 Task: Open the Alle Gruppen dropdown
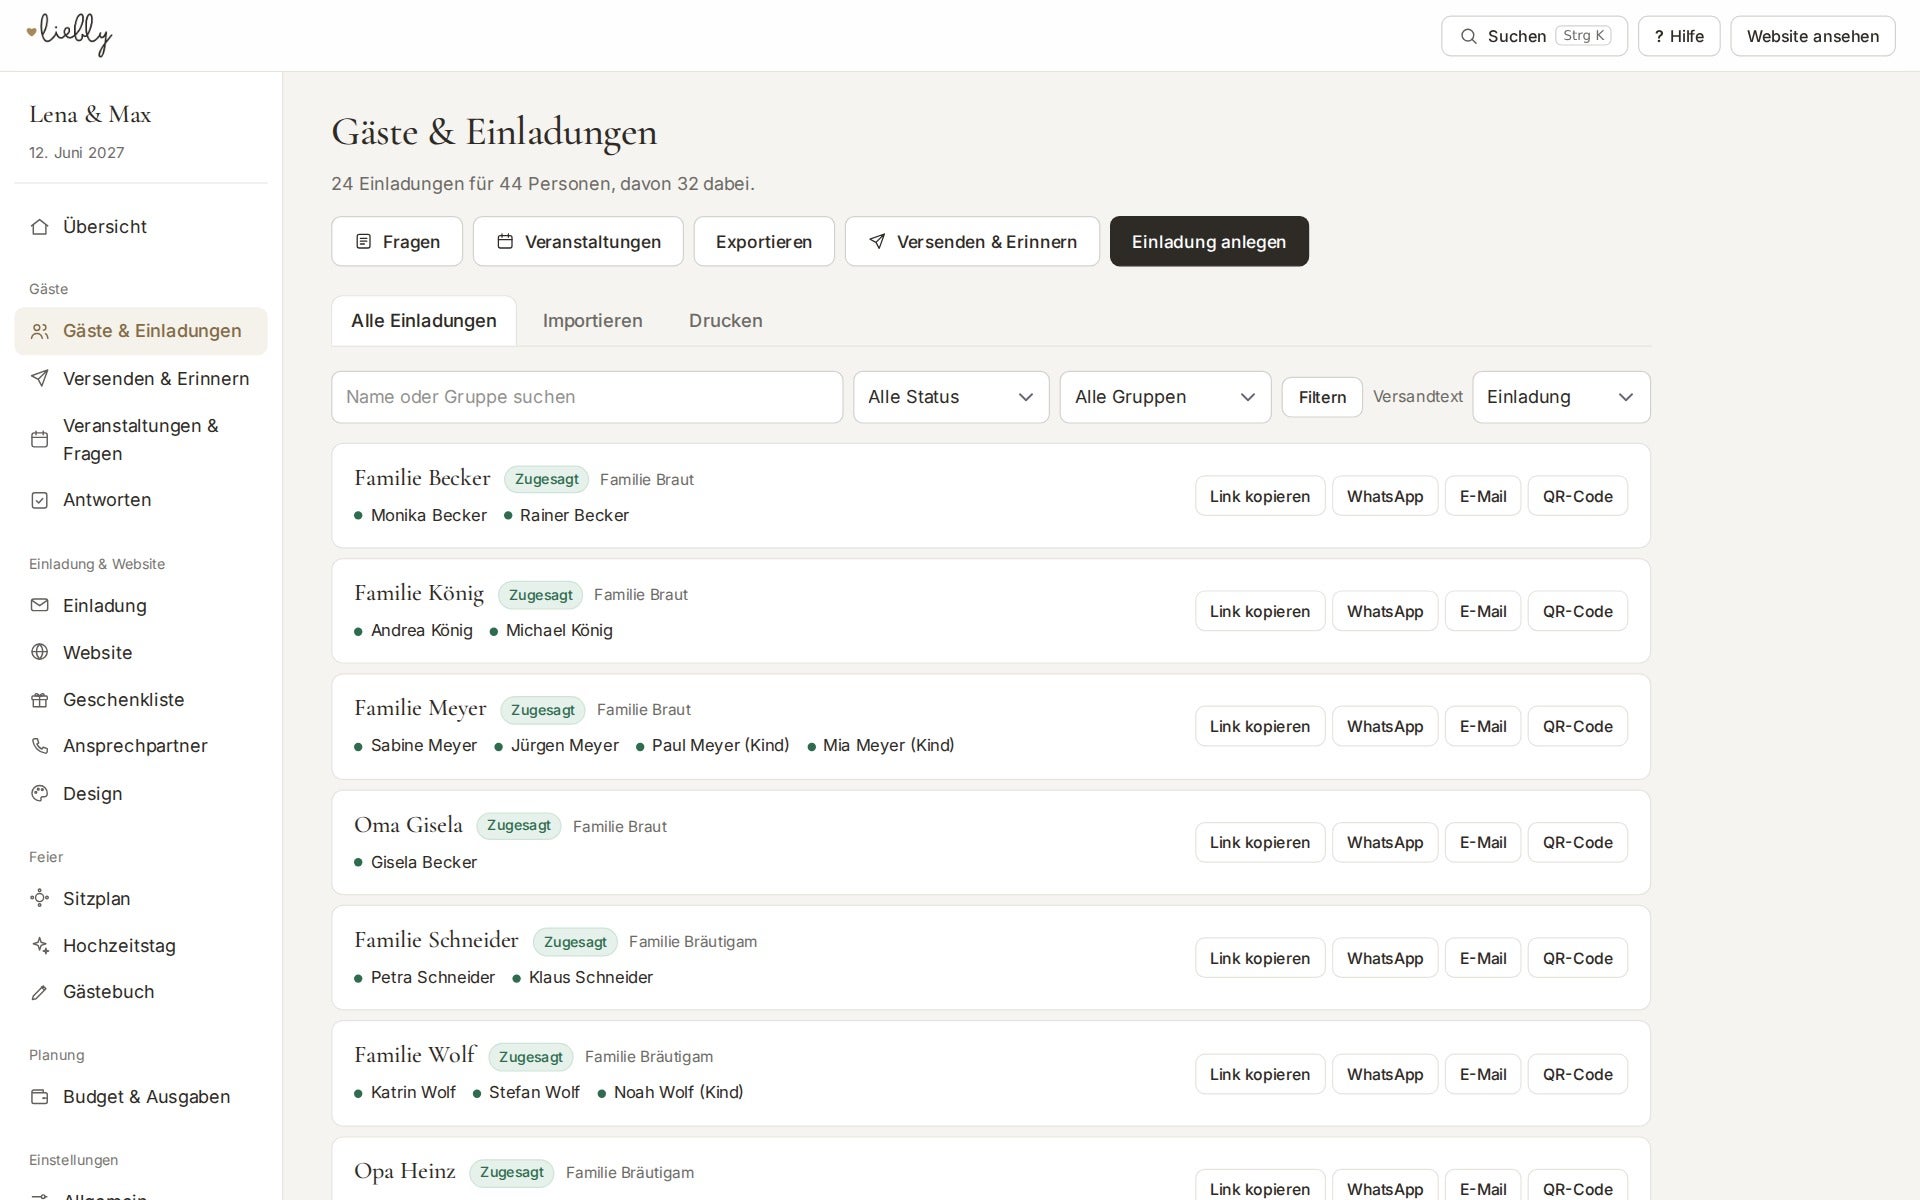click(1165, 397)
